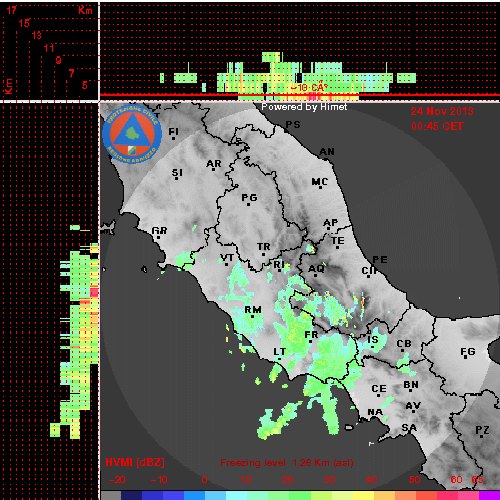500x500 pixels.
Task: Click the NA Naples city label
Action: (375, 412)
